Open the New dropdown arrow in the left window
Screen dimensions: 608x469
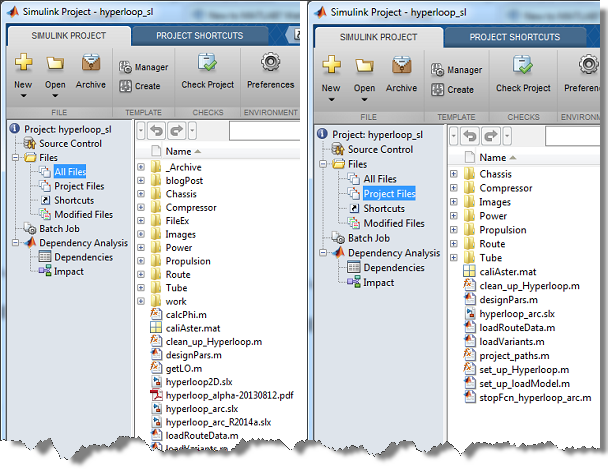[x=24, y=98]
